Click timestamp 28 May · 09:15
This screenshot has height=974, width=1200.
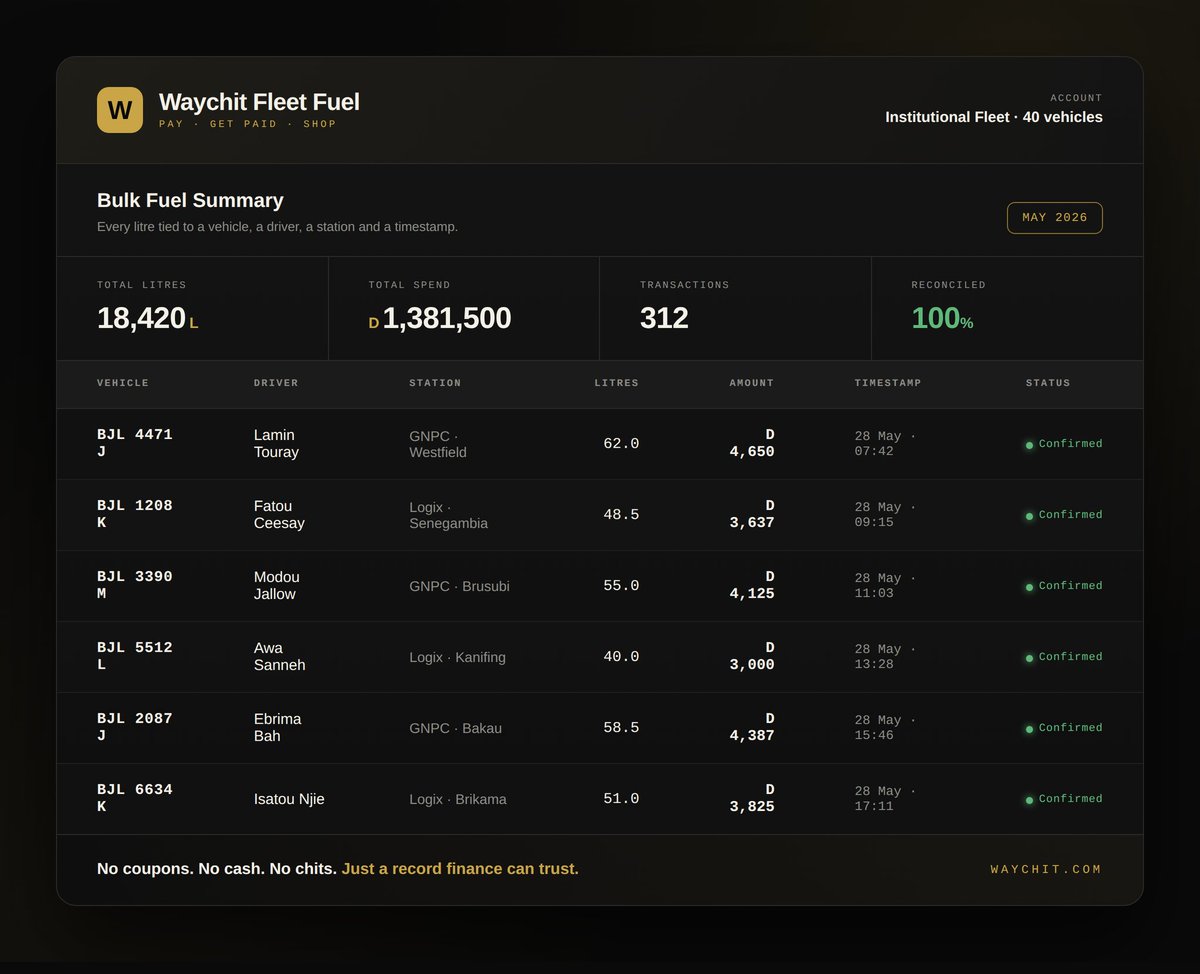885,514
